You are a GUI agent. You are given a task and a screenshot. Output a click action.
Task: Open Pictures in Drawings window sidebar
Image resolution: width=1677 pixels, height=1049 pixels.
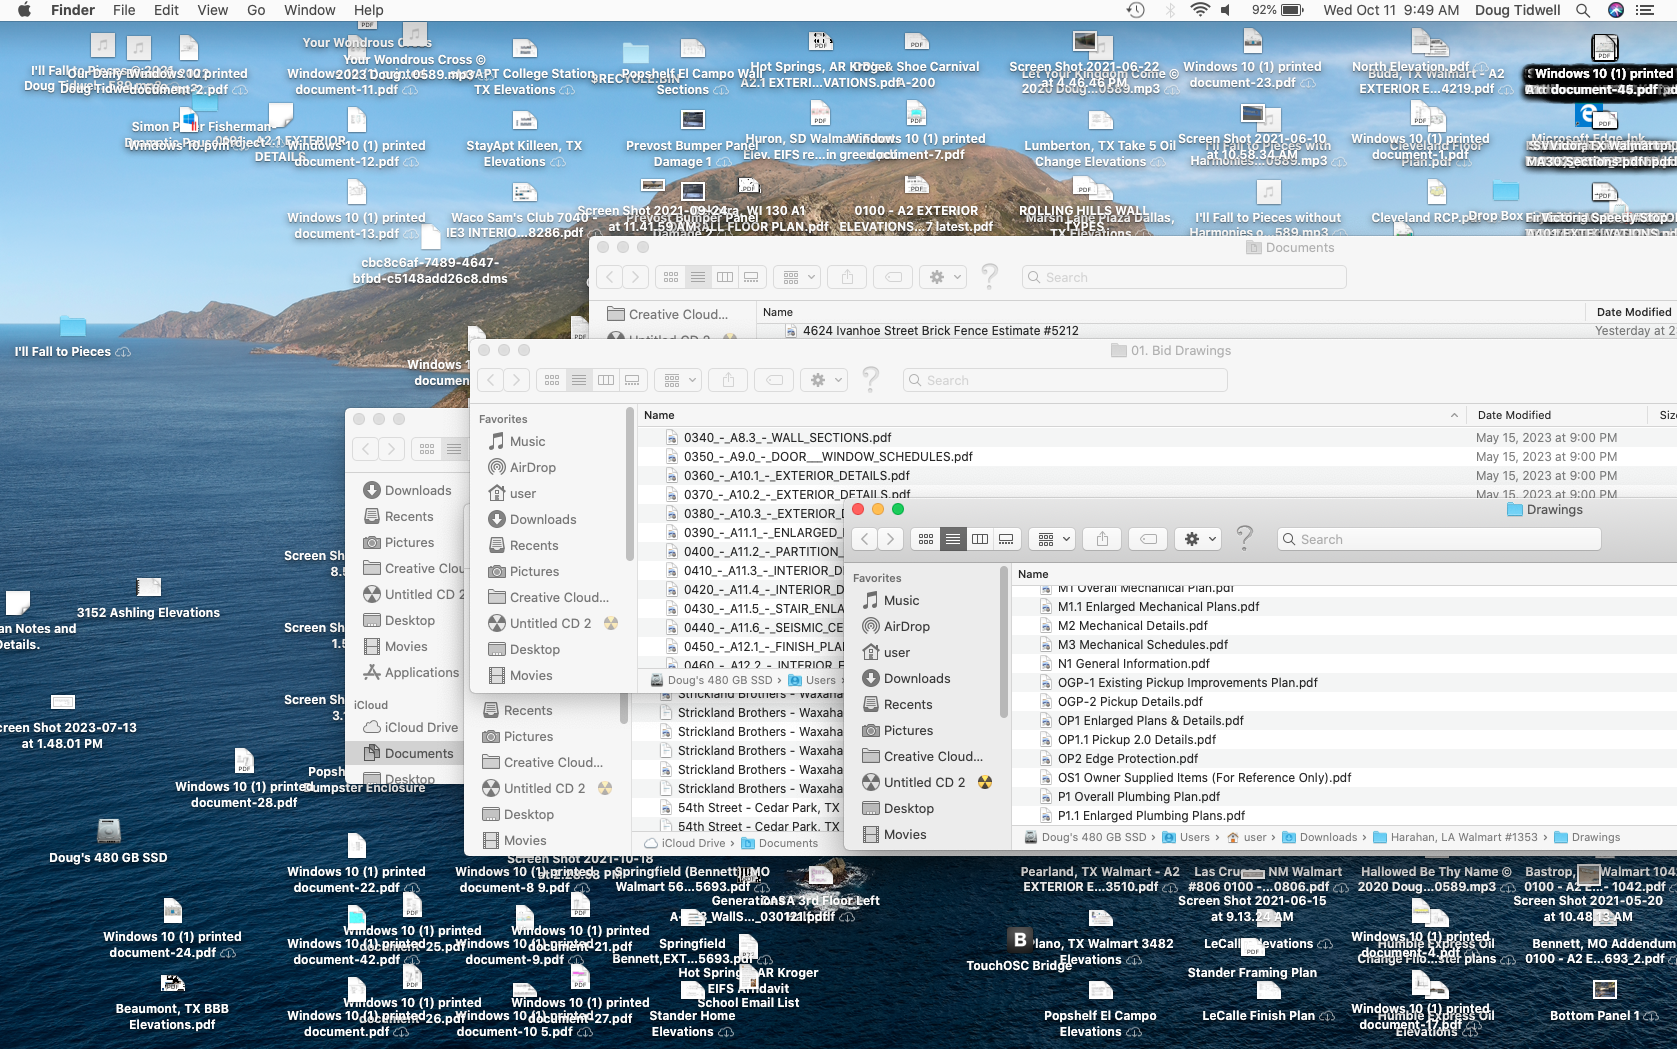point(908,730)
